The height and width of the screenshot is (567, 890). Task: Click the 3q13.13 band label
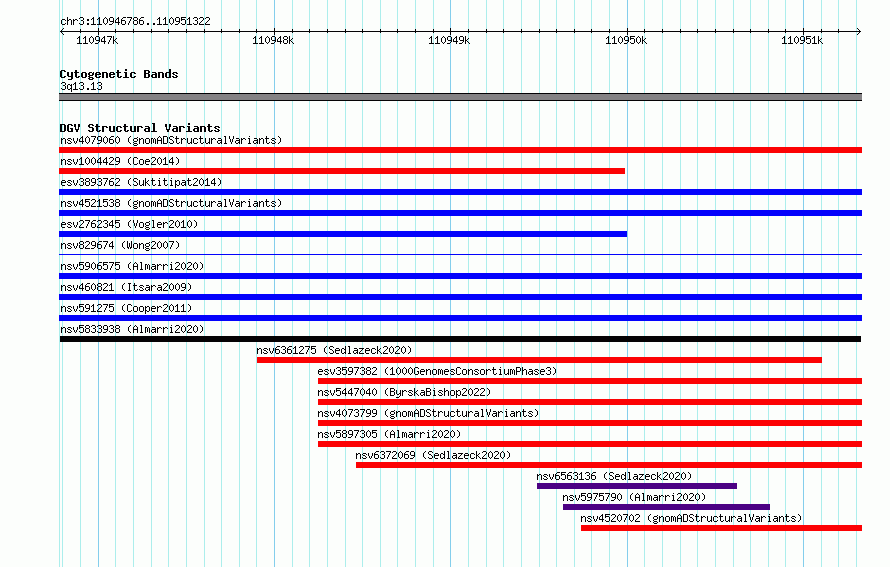pos(81,86)
